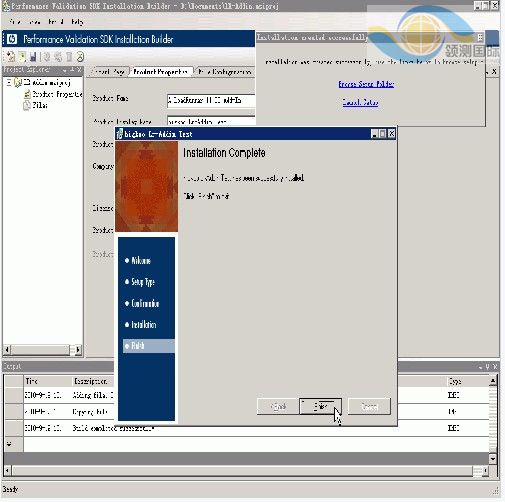Collapse the project root tree node
This screenshot has height=502, width=505.
coord(9,82)
